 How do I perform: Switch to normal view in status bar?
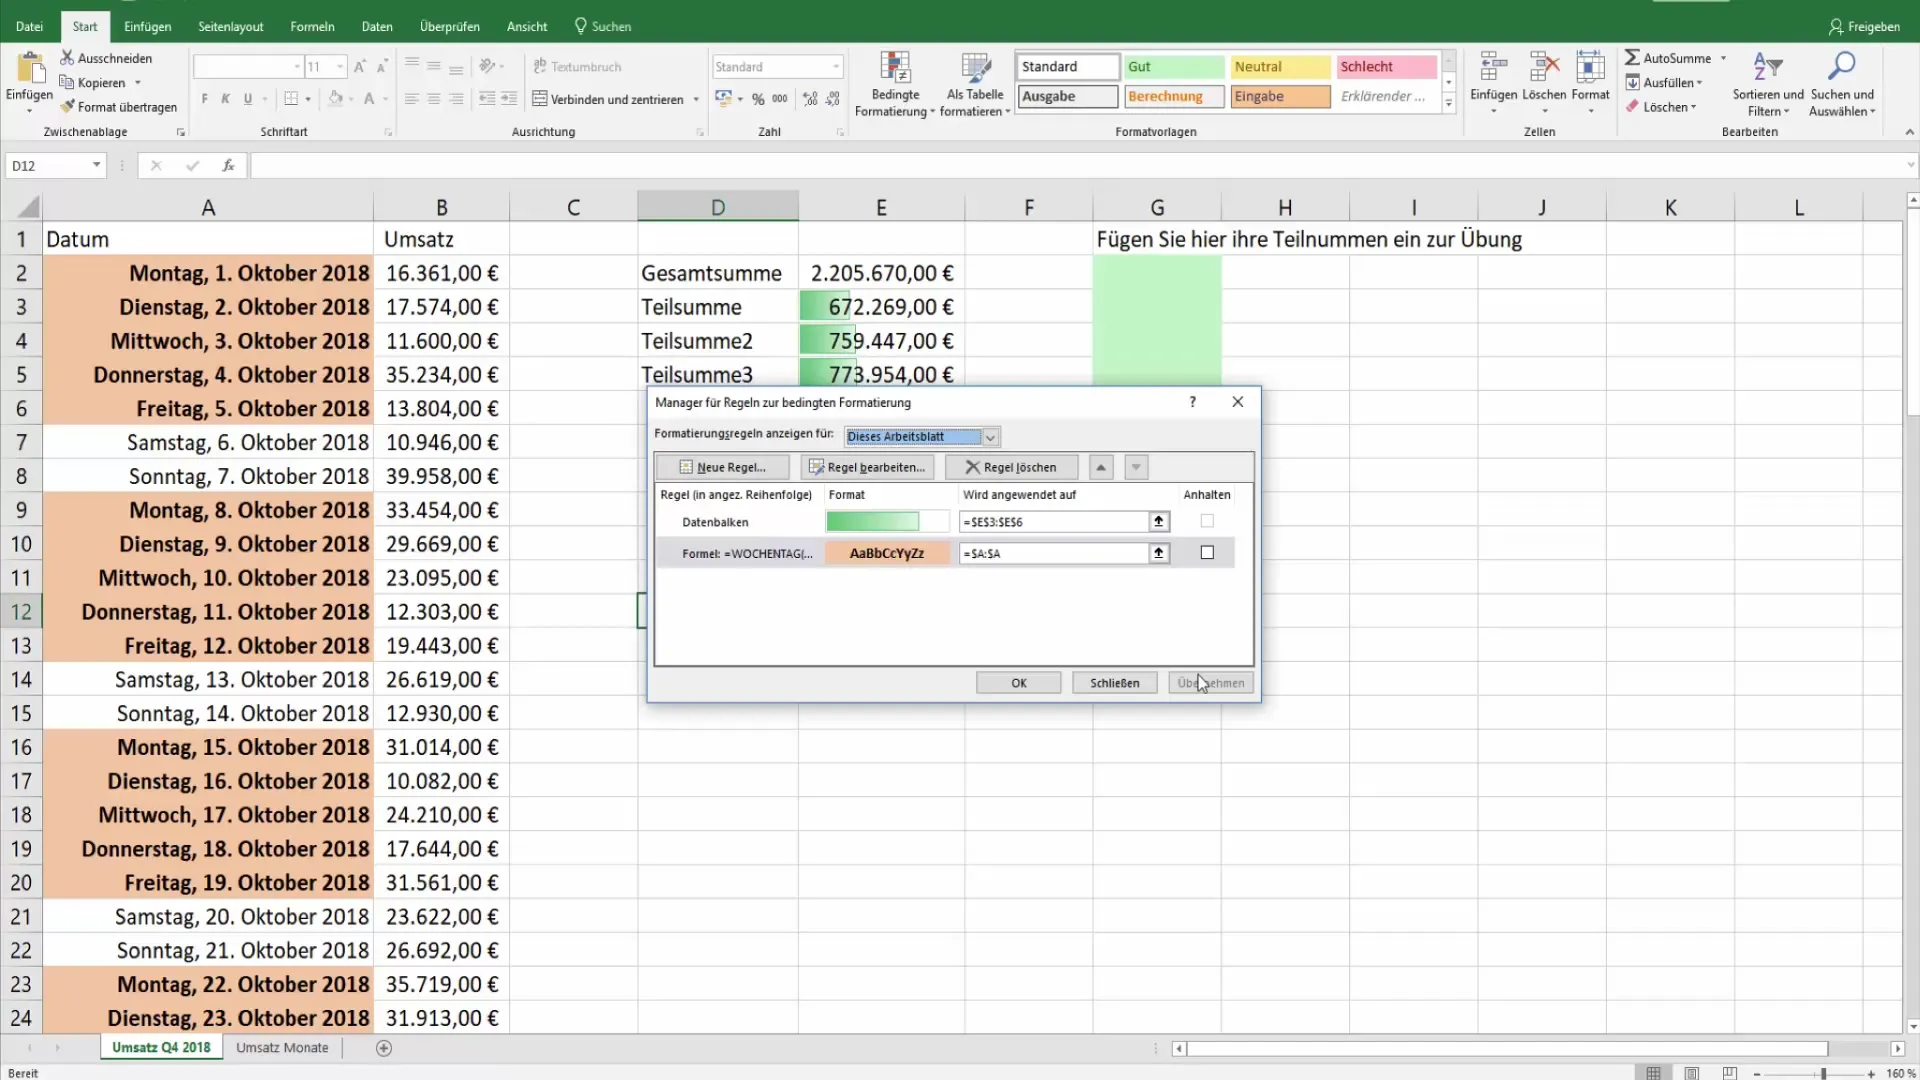point(1654,1073)
